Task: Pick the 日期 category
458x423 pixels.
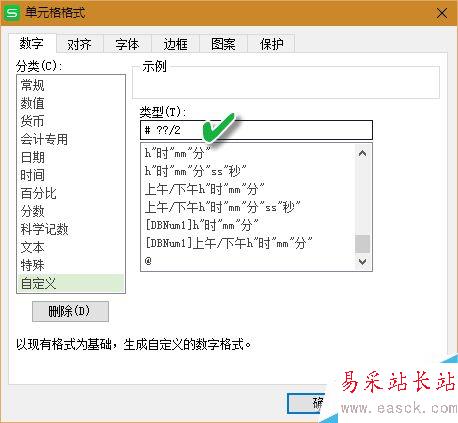Action: [x=71, y=157]
